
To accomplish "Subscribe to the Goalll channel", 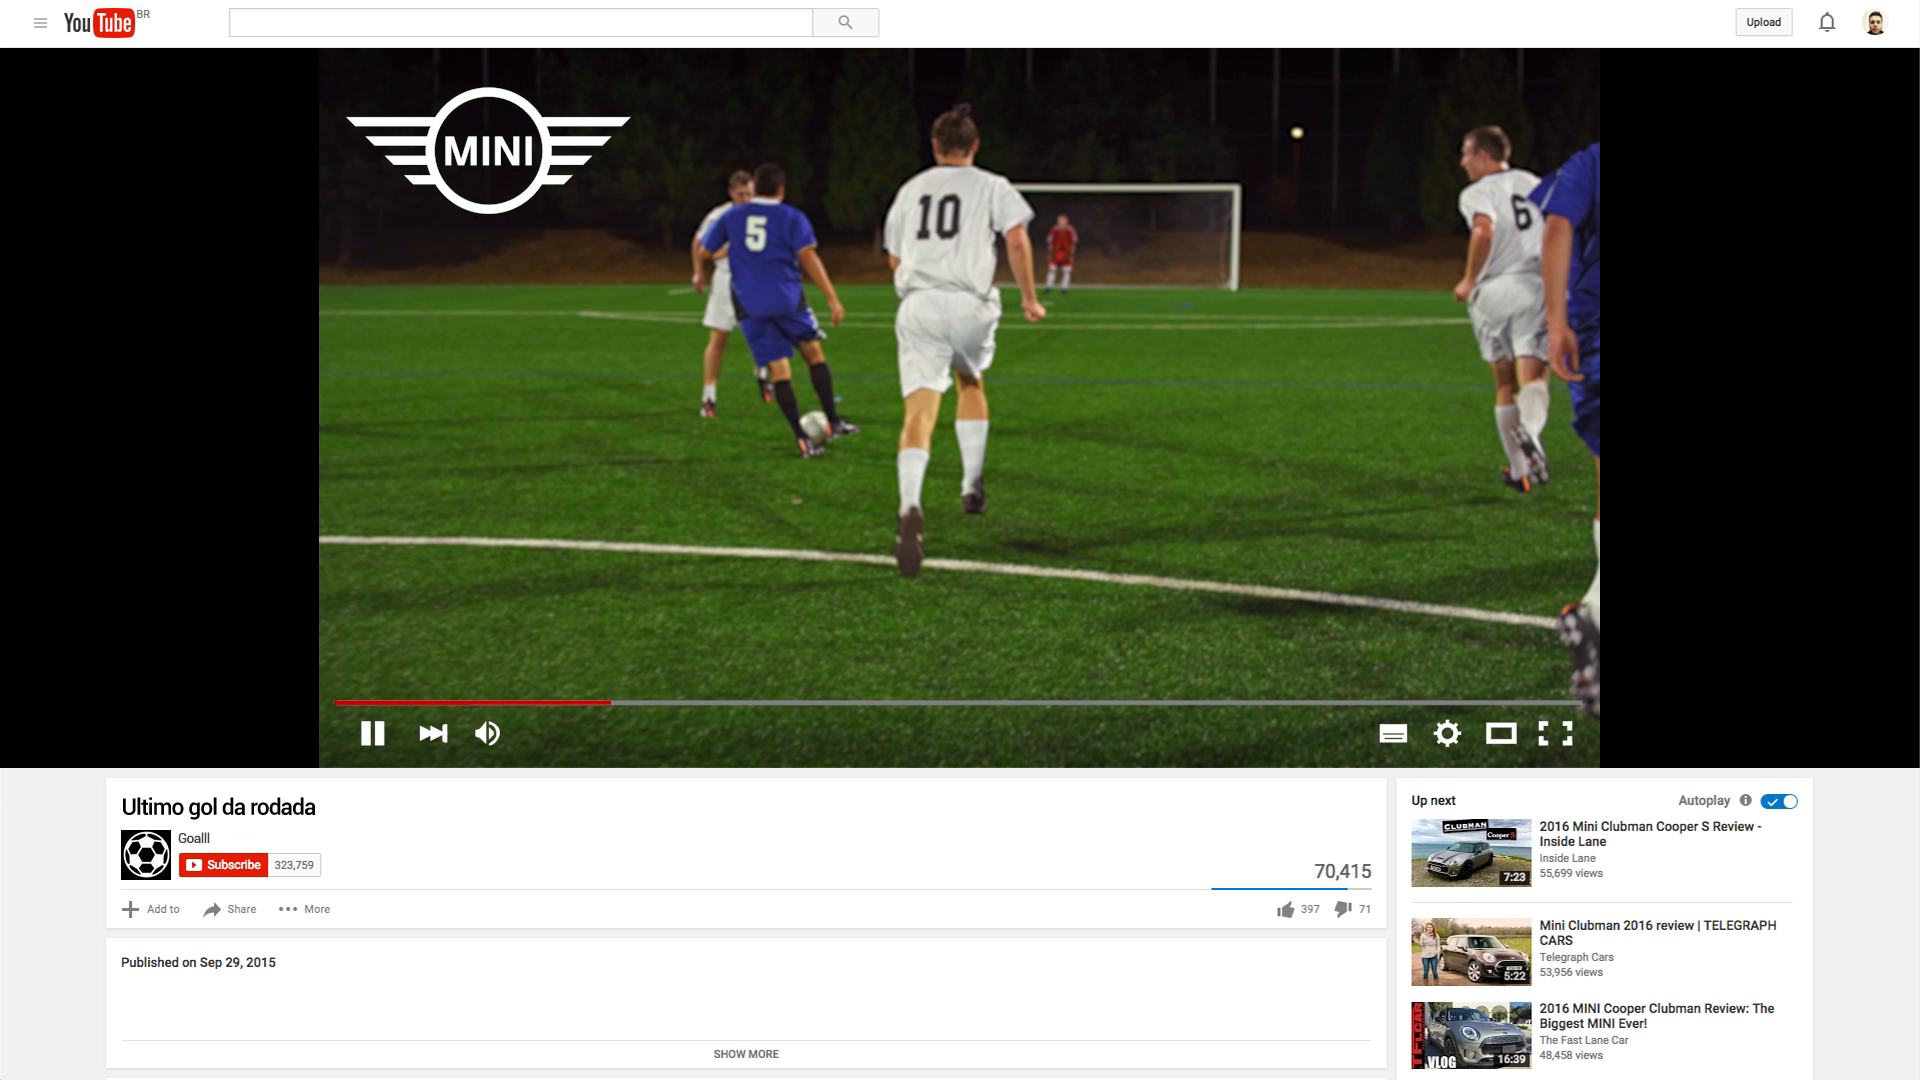I will click(224, 865).
